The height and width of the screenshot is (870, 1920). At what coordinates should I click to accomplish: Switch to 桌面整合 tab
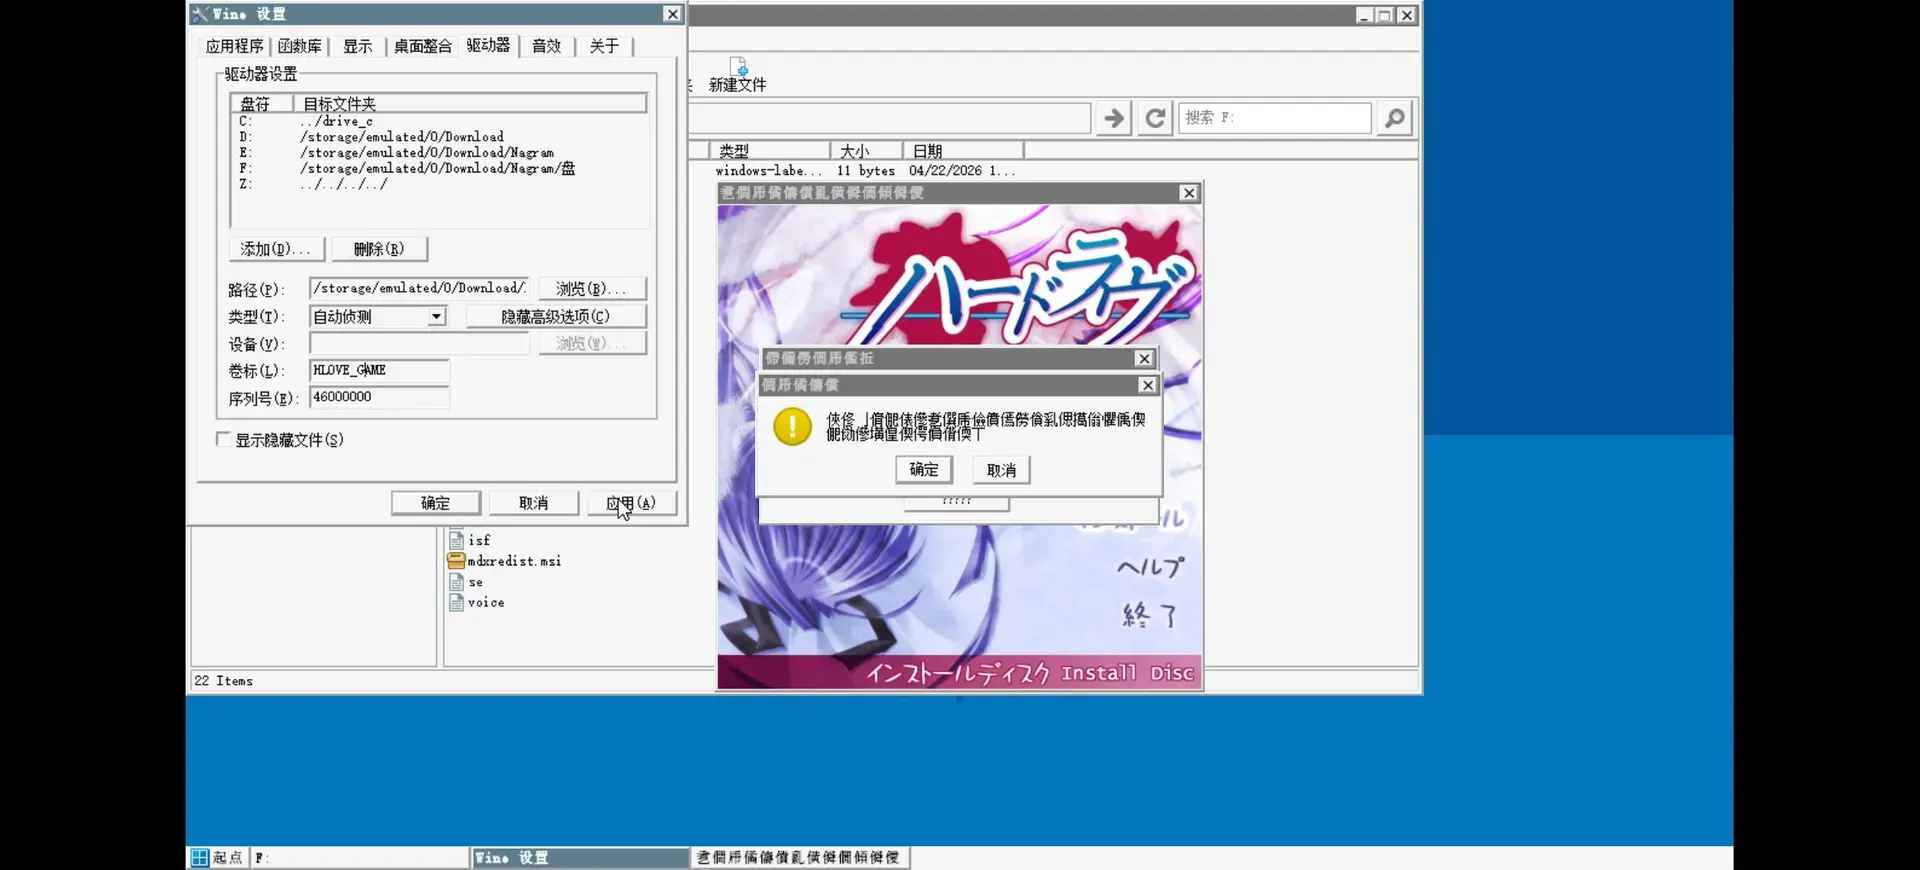(x=422, y=46)
